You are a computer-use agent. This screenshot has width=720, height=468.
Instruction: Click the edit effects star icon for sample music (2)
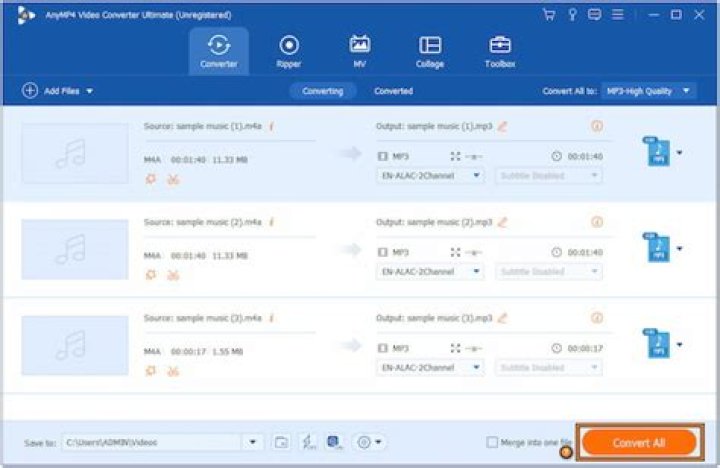click(151, 275)
